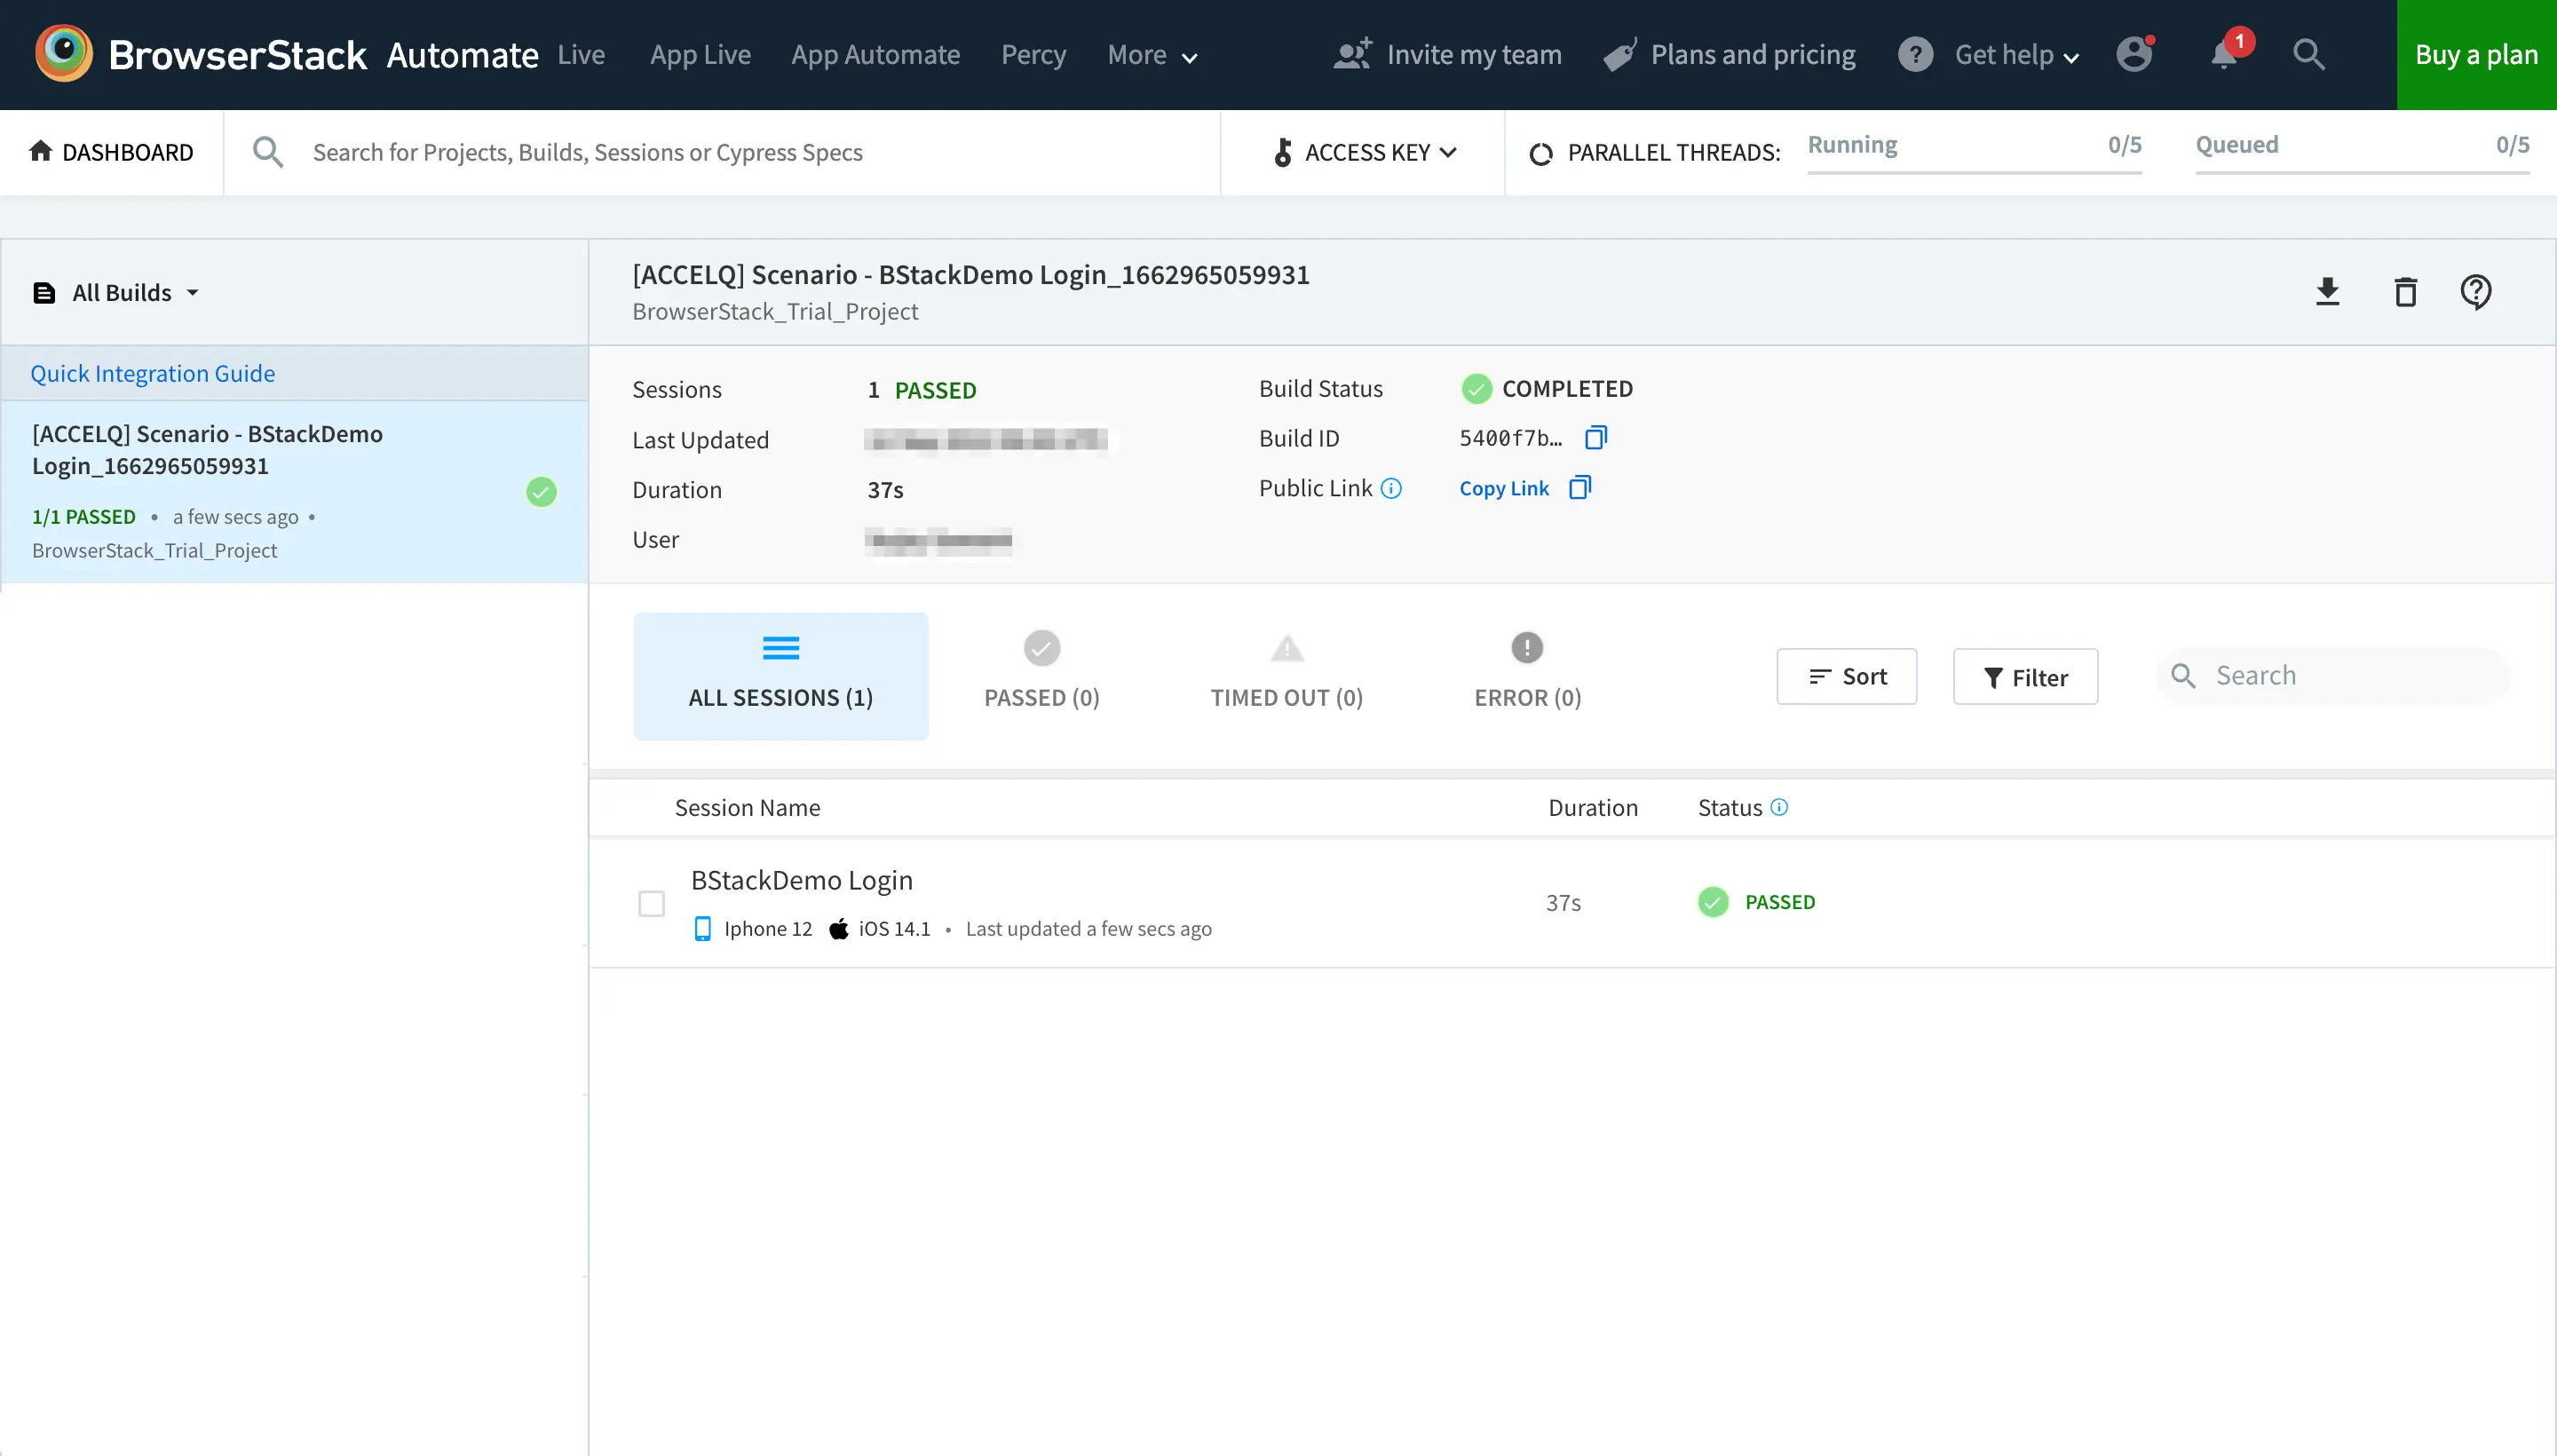Screen dimensions: 2557x1456
Task: Click the header search magnifier icon
Action: 2308,54
